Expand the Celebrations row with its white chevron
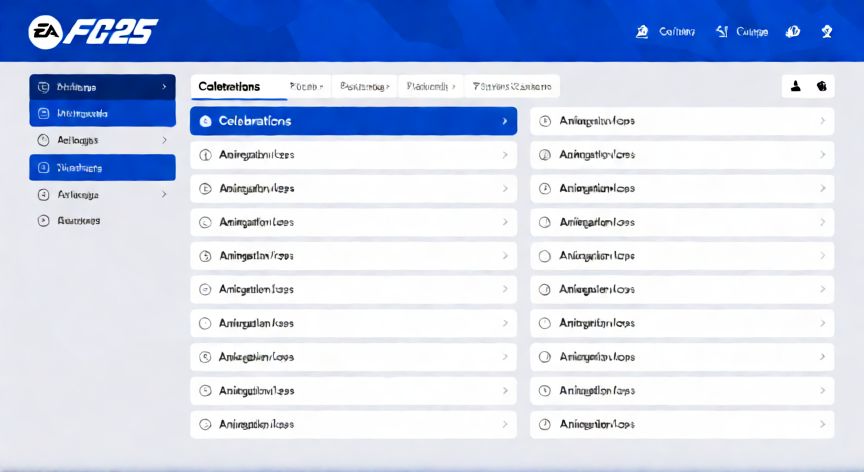 point(505,121)
